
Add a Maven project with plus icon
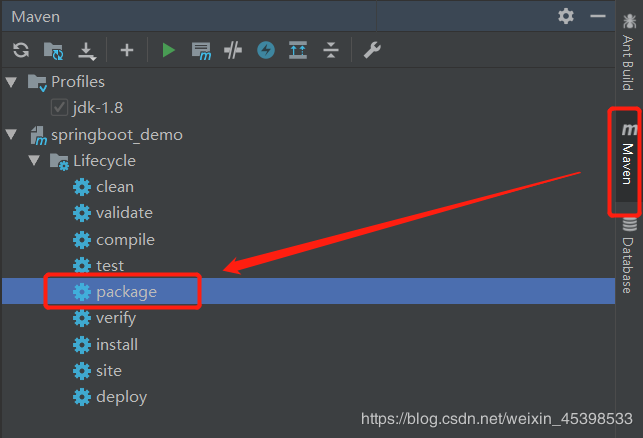[x=127, y=50]
